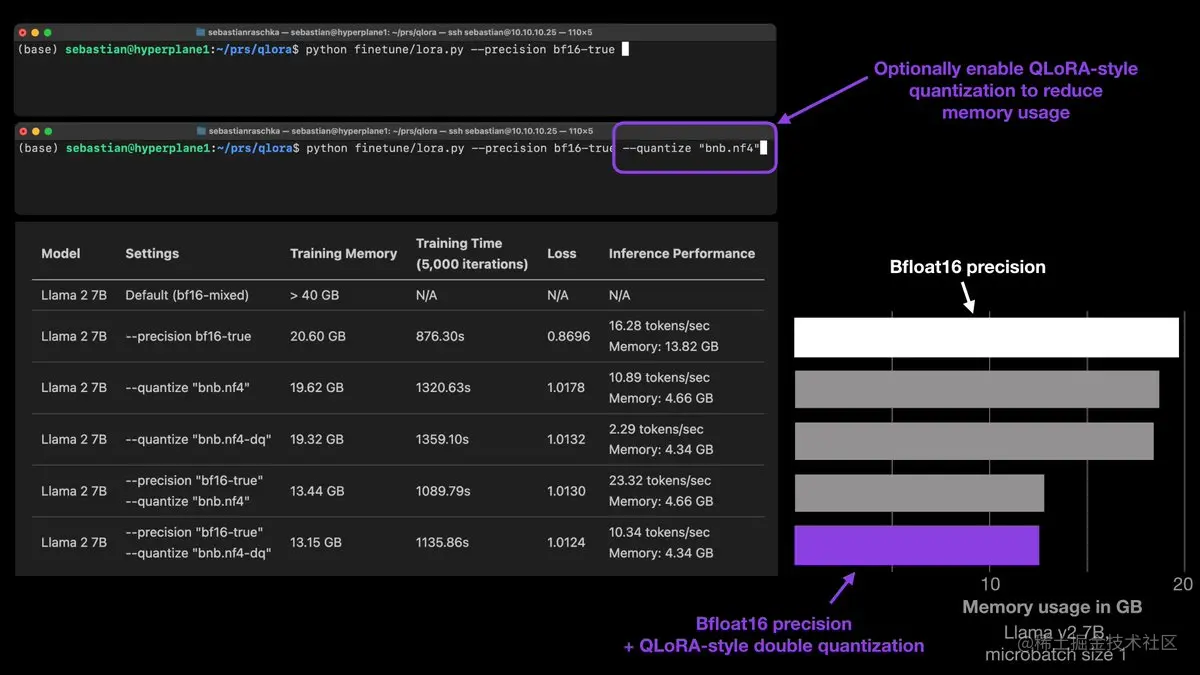Minimize the terminal running only --precision bf16-true
1200x675 pixels.
(x=35, y=33)
